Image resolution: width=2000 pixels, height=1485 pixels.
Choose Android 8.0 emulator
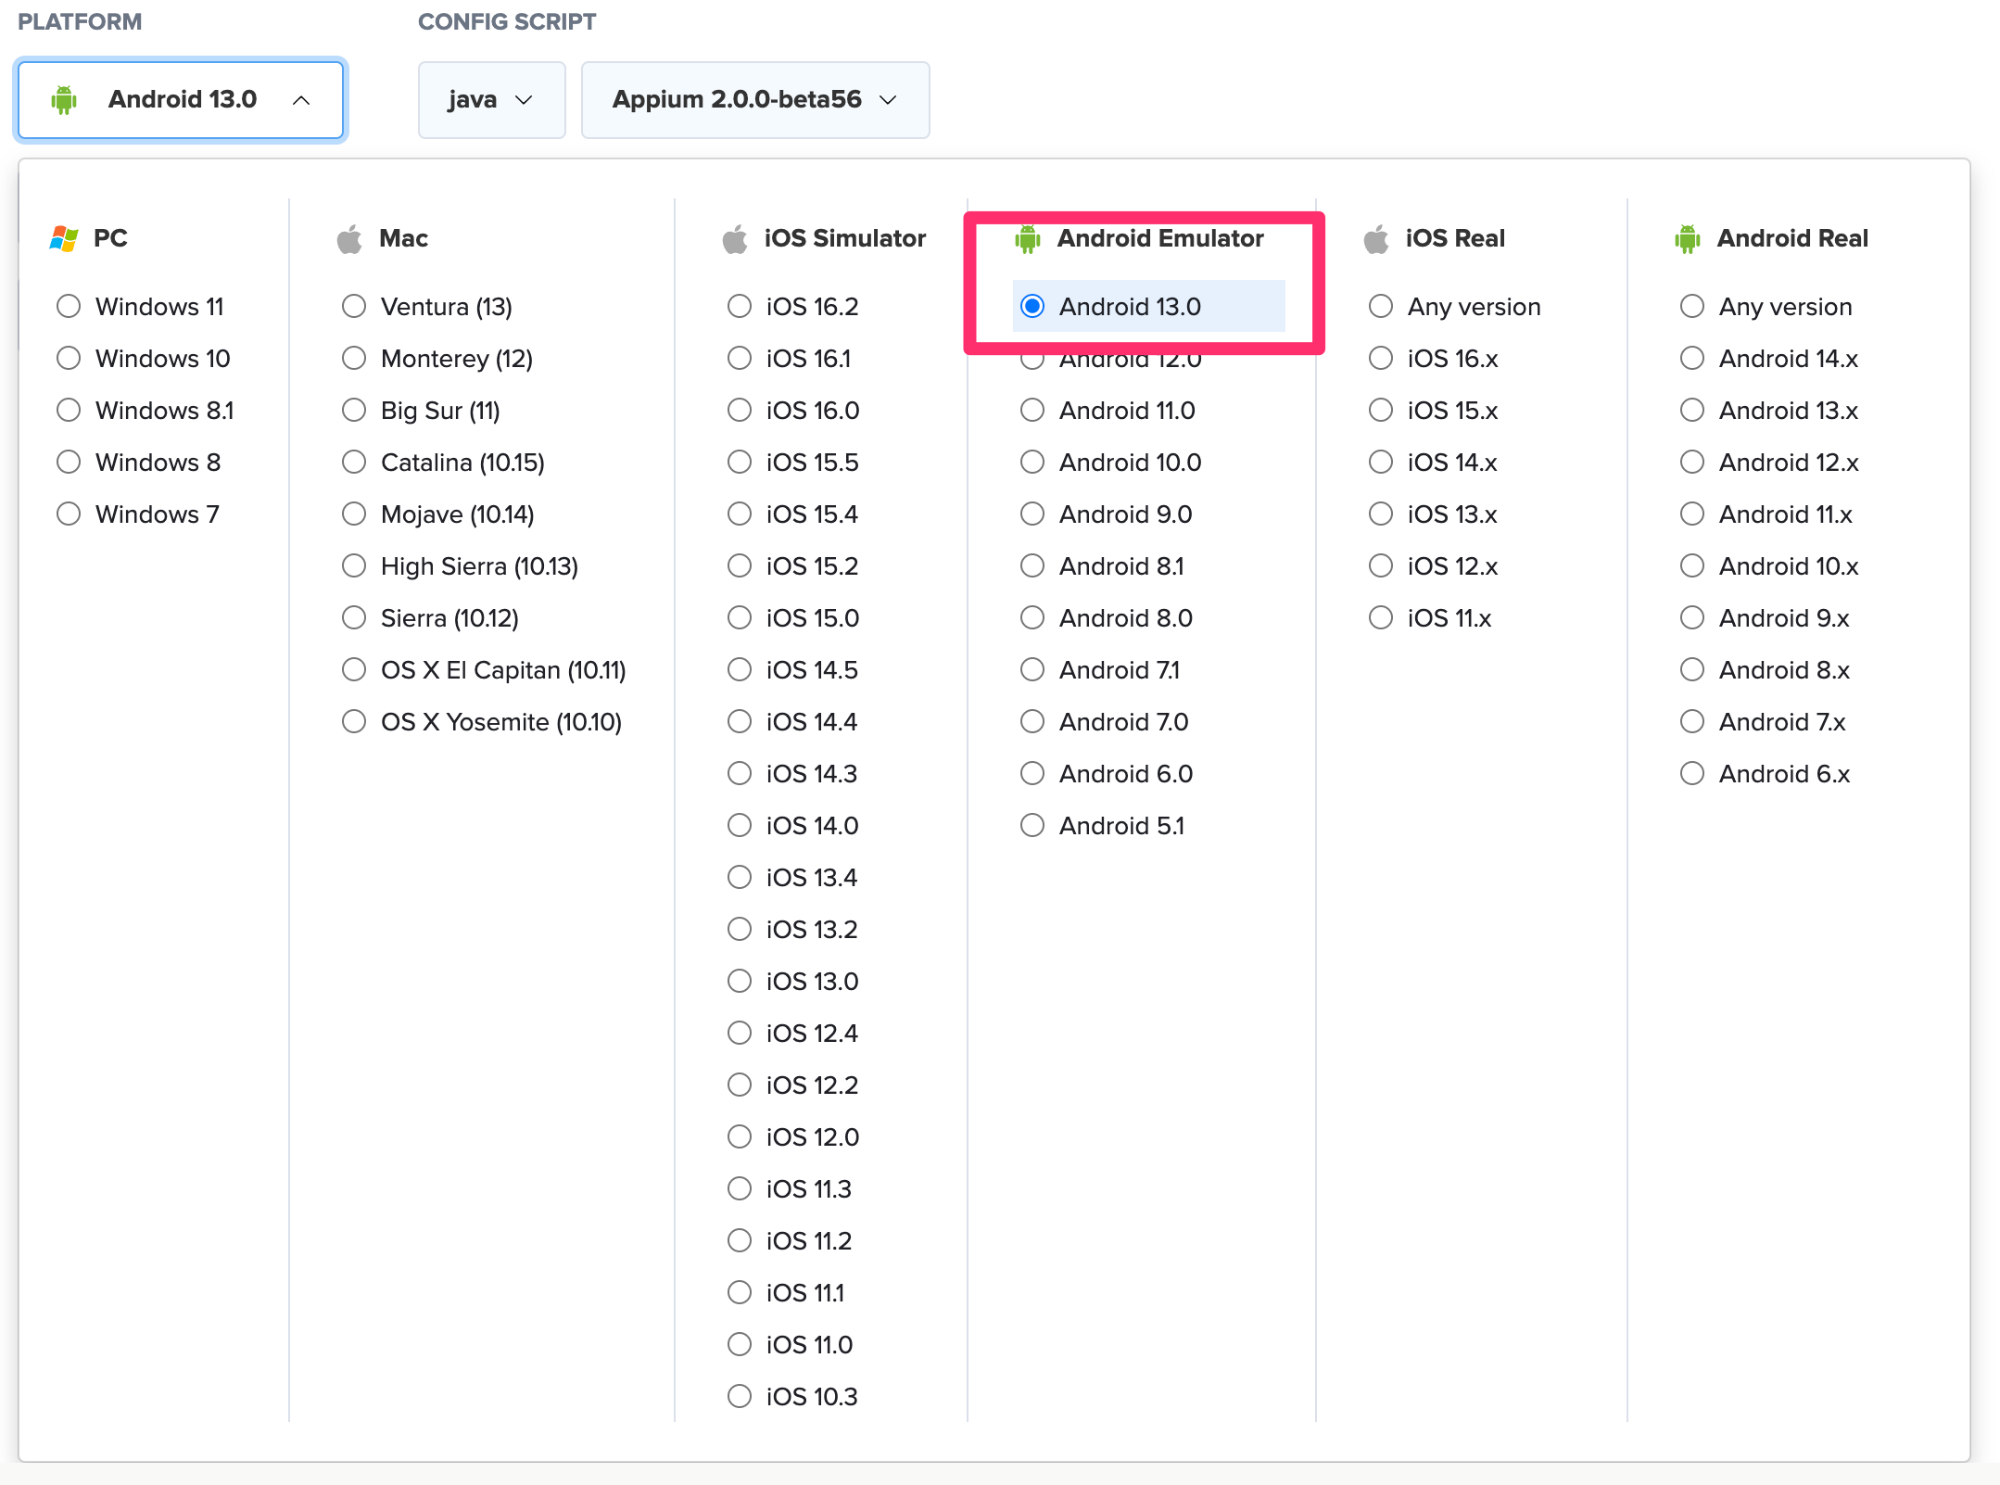(1106, 618)
